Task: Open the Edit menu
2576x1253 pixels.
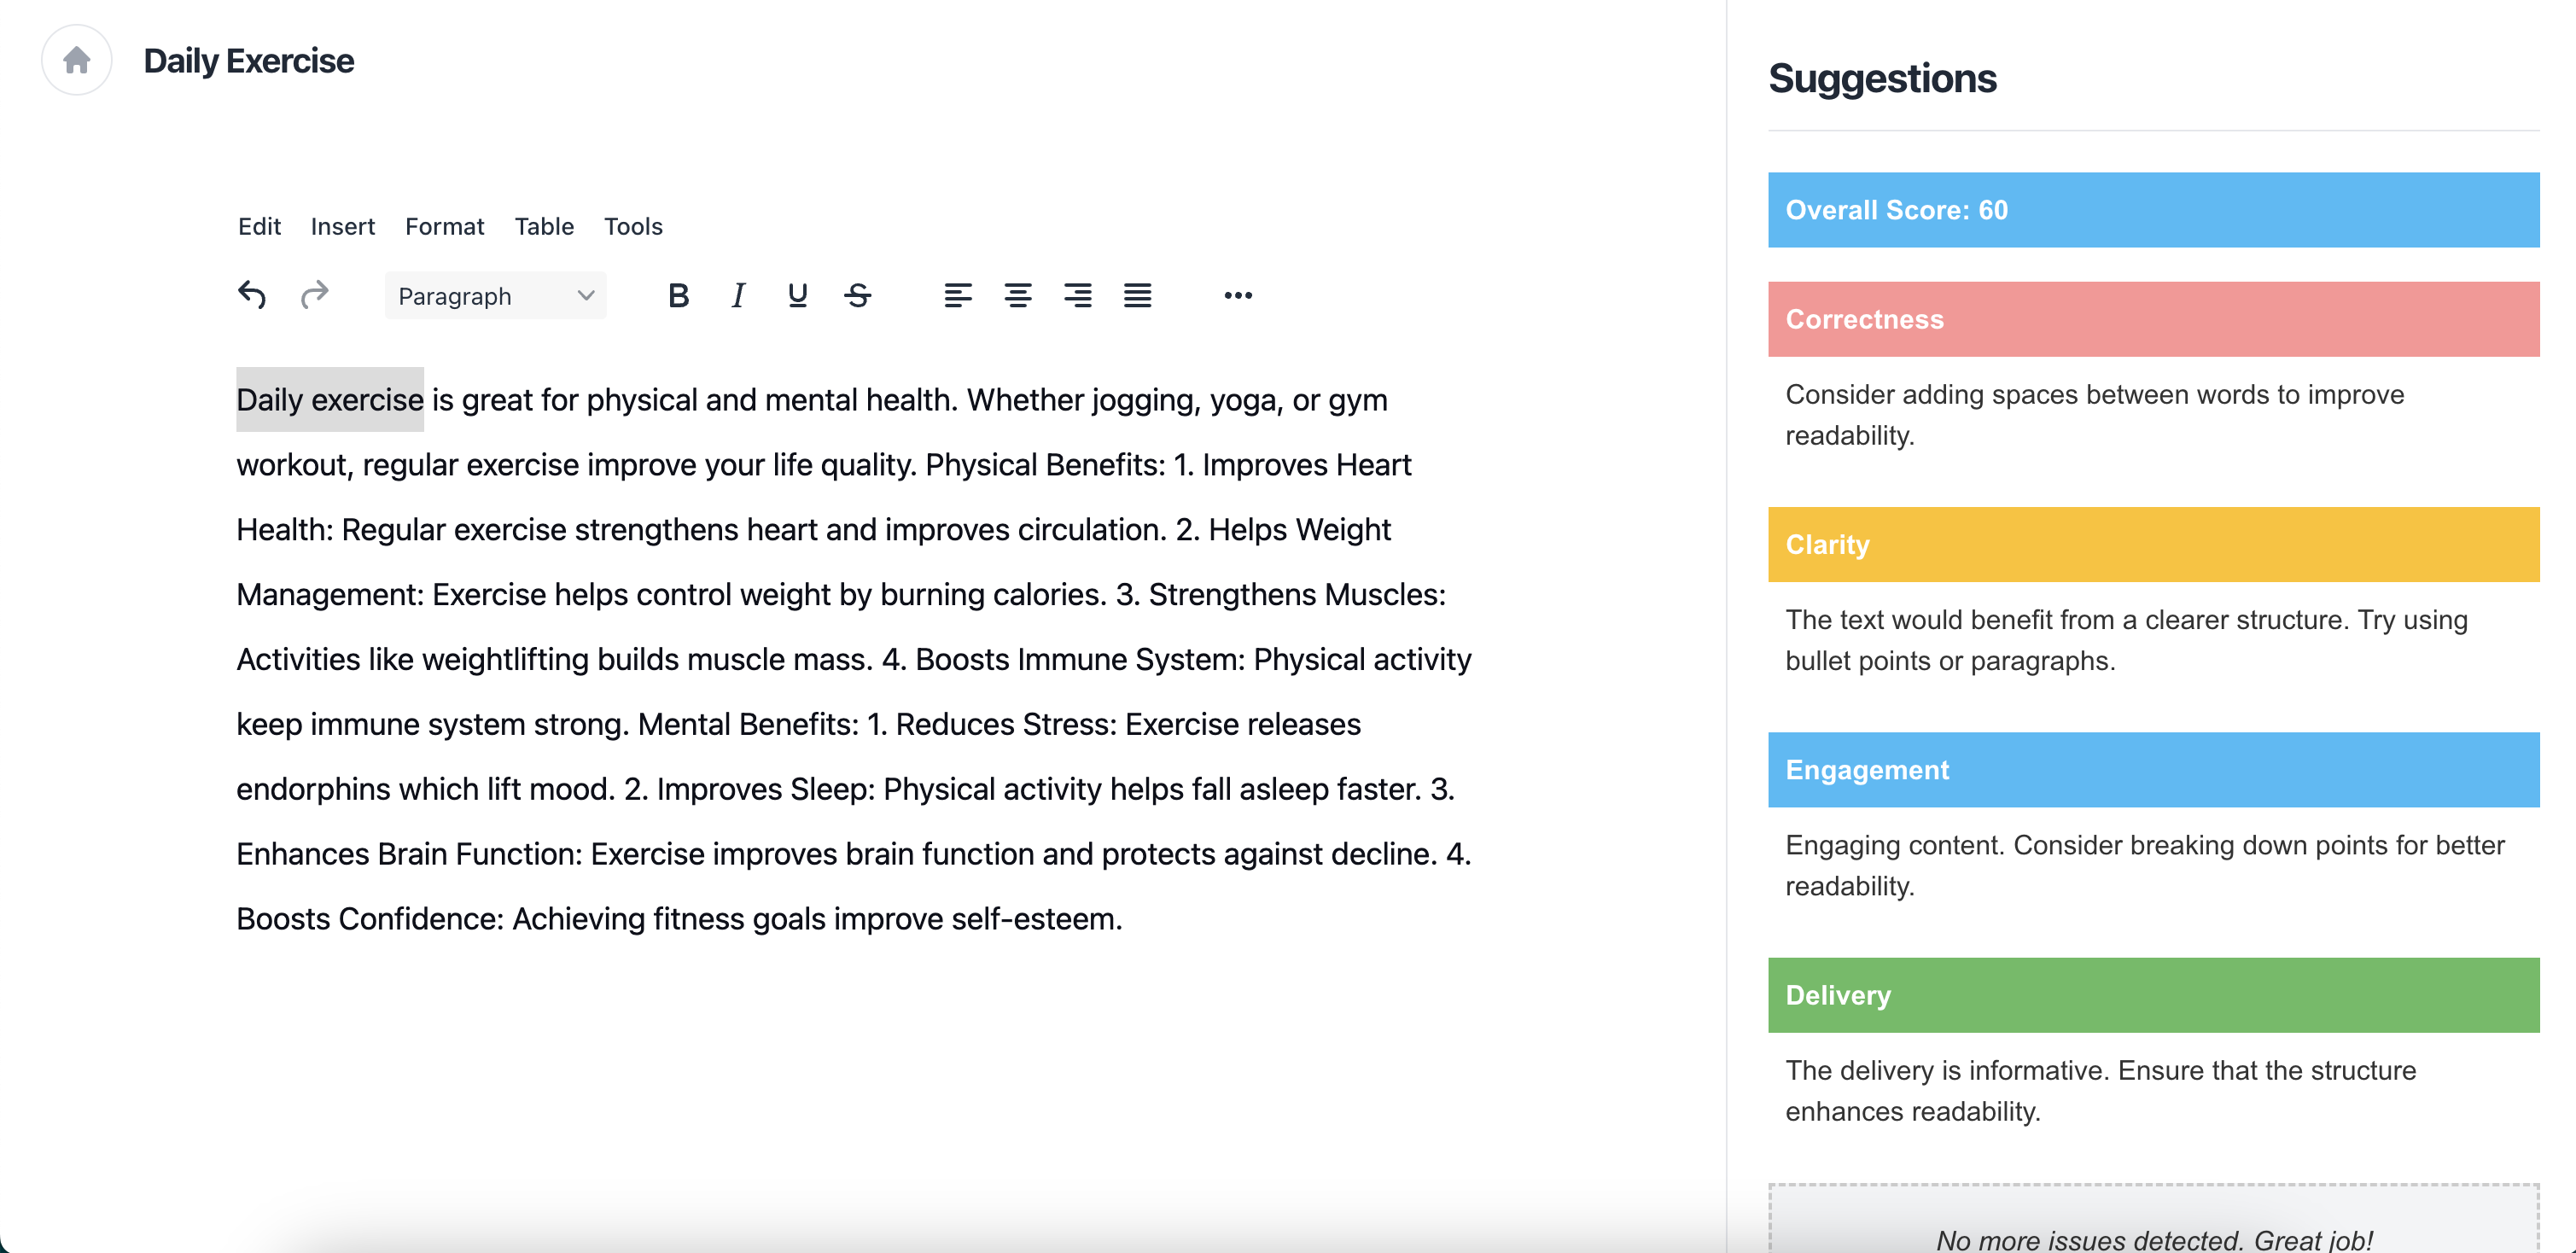Action: [x=259, y=227]
